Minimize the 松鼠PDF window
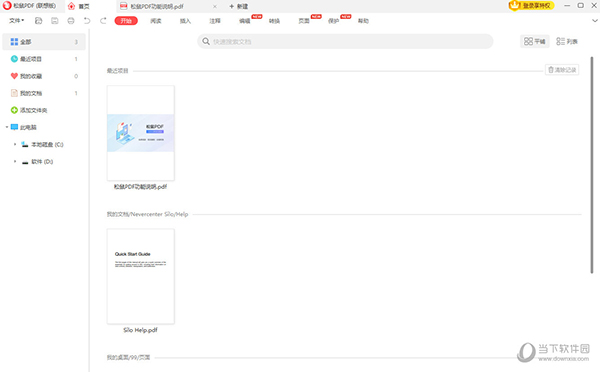Image resolution: width=600 pixels, height=372 pixels. (x=567, y=6)
